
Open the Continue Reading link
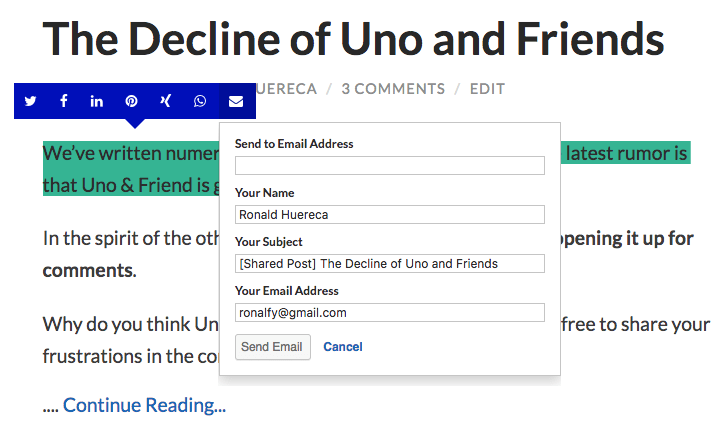click(144, 405)
